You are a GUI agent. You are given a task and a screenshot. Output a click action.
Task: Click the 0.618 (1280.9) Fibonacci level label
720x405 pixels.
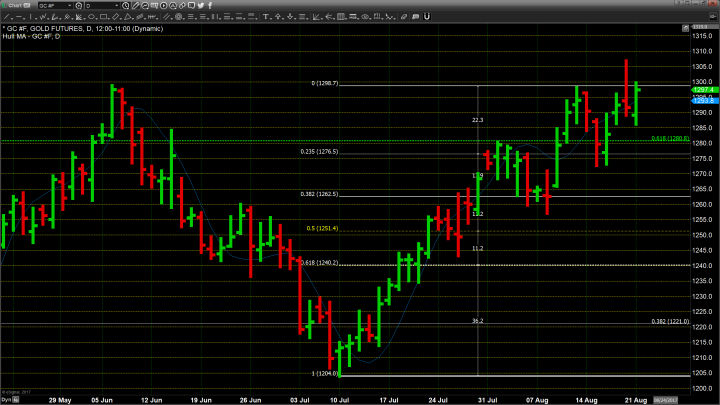[666, 138]
